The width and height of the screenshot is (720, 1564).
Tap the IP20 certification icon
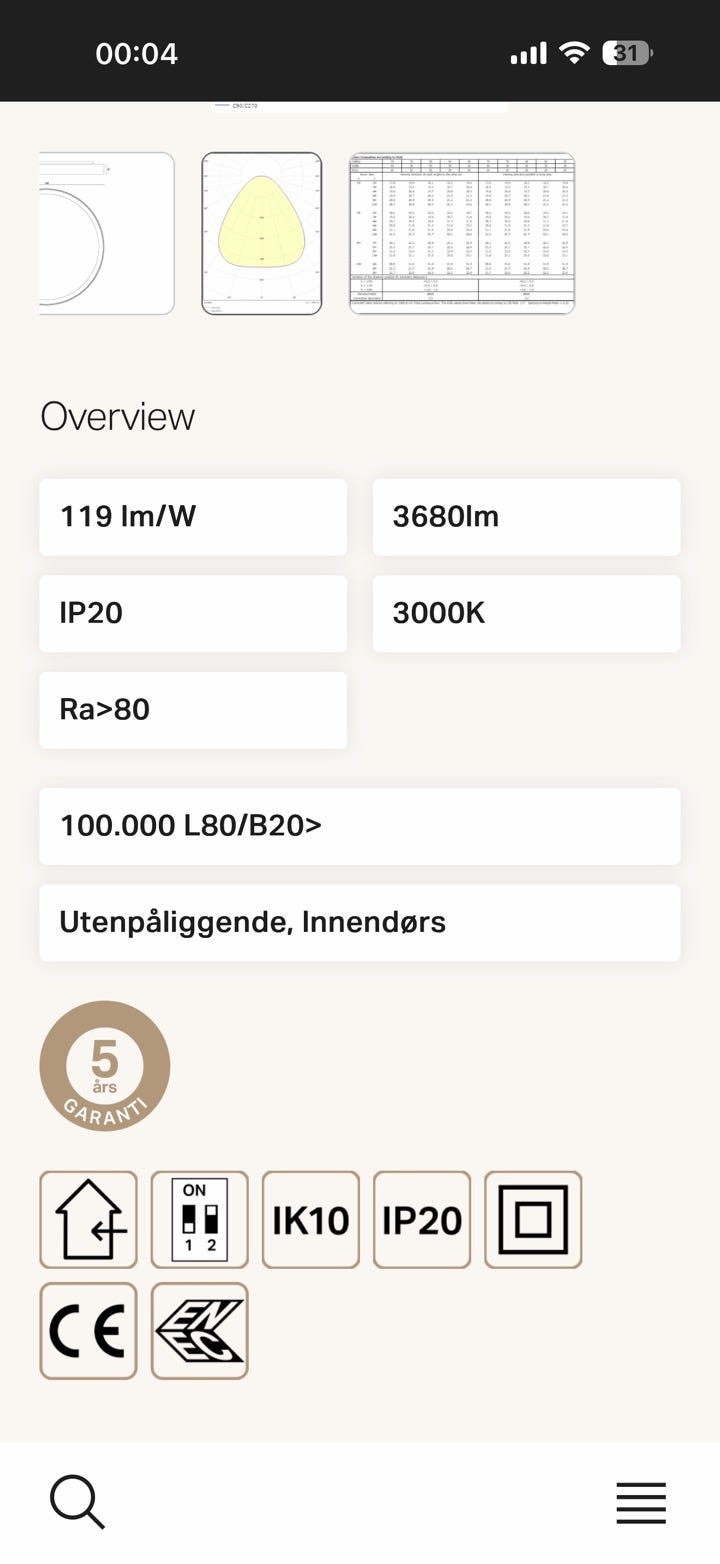point(422,1220)
